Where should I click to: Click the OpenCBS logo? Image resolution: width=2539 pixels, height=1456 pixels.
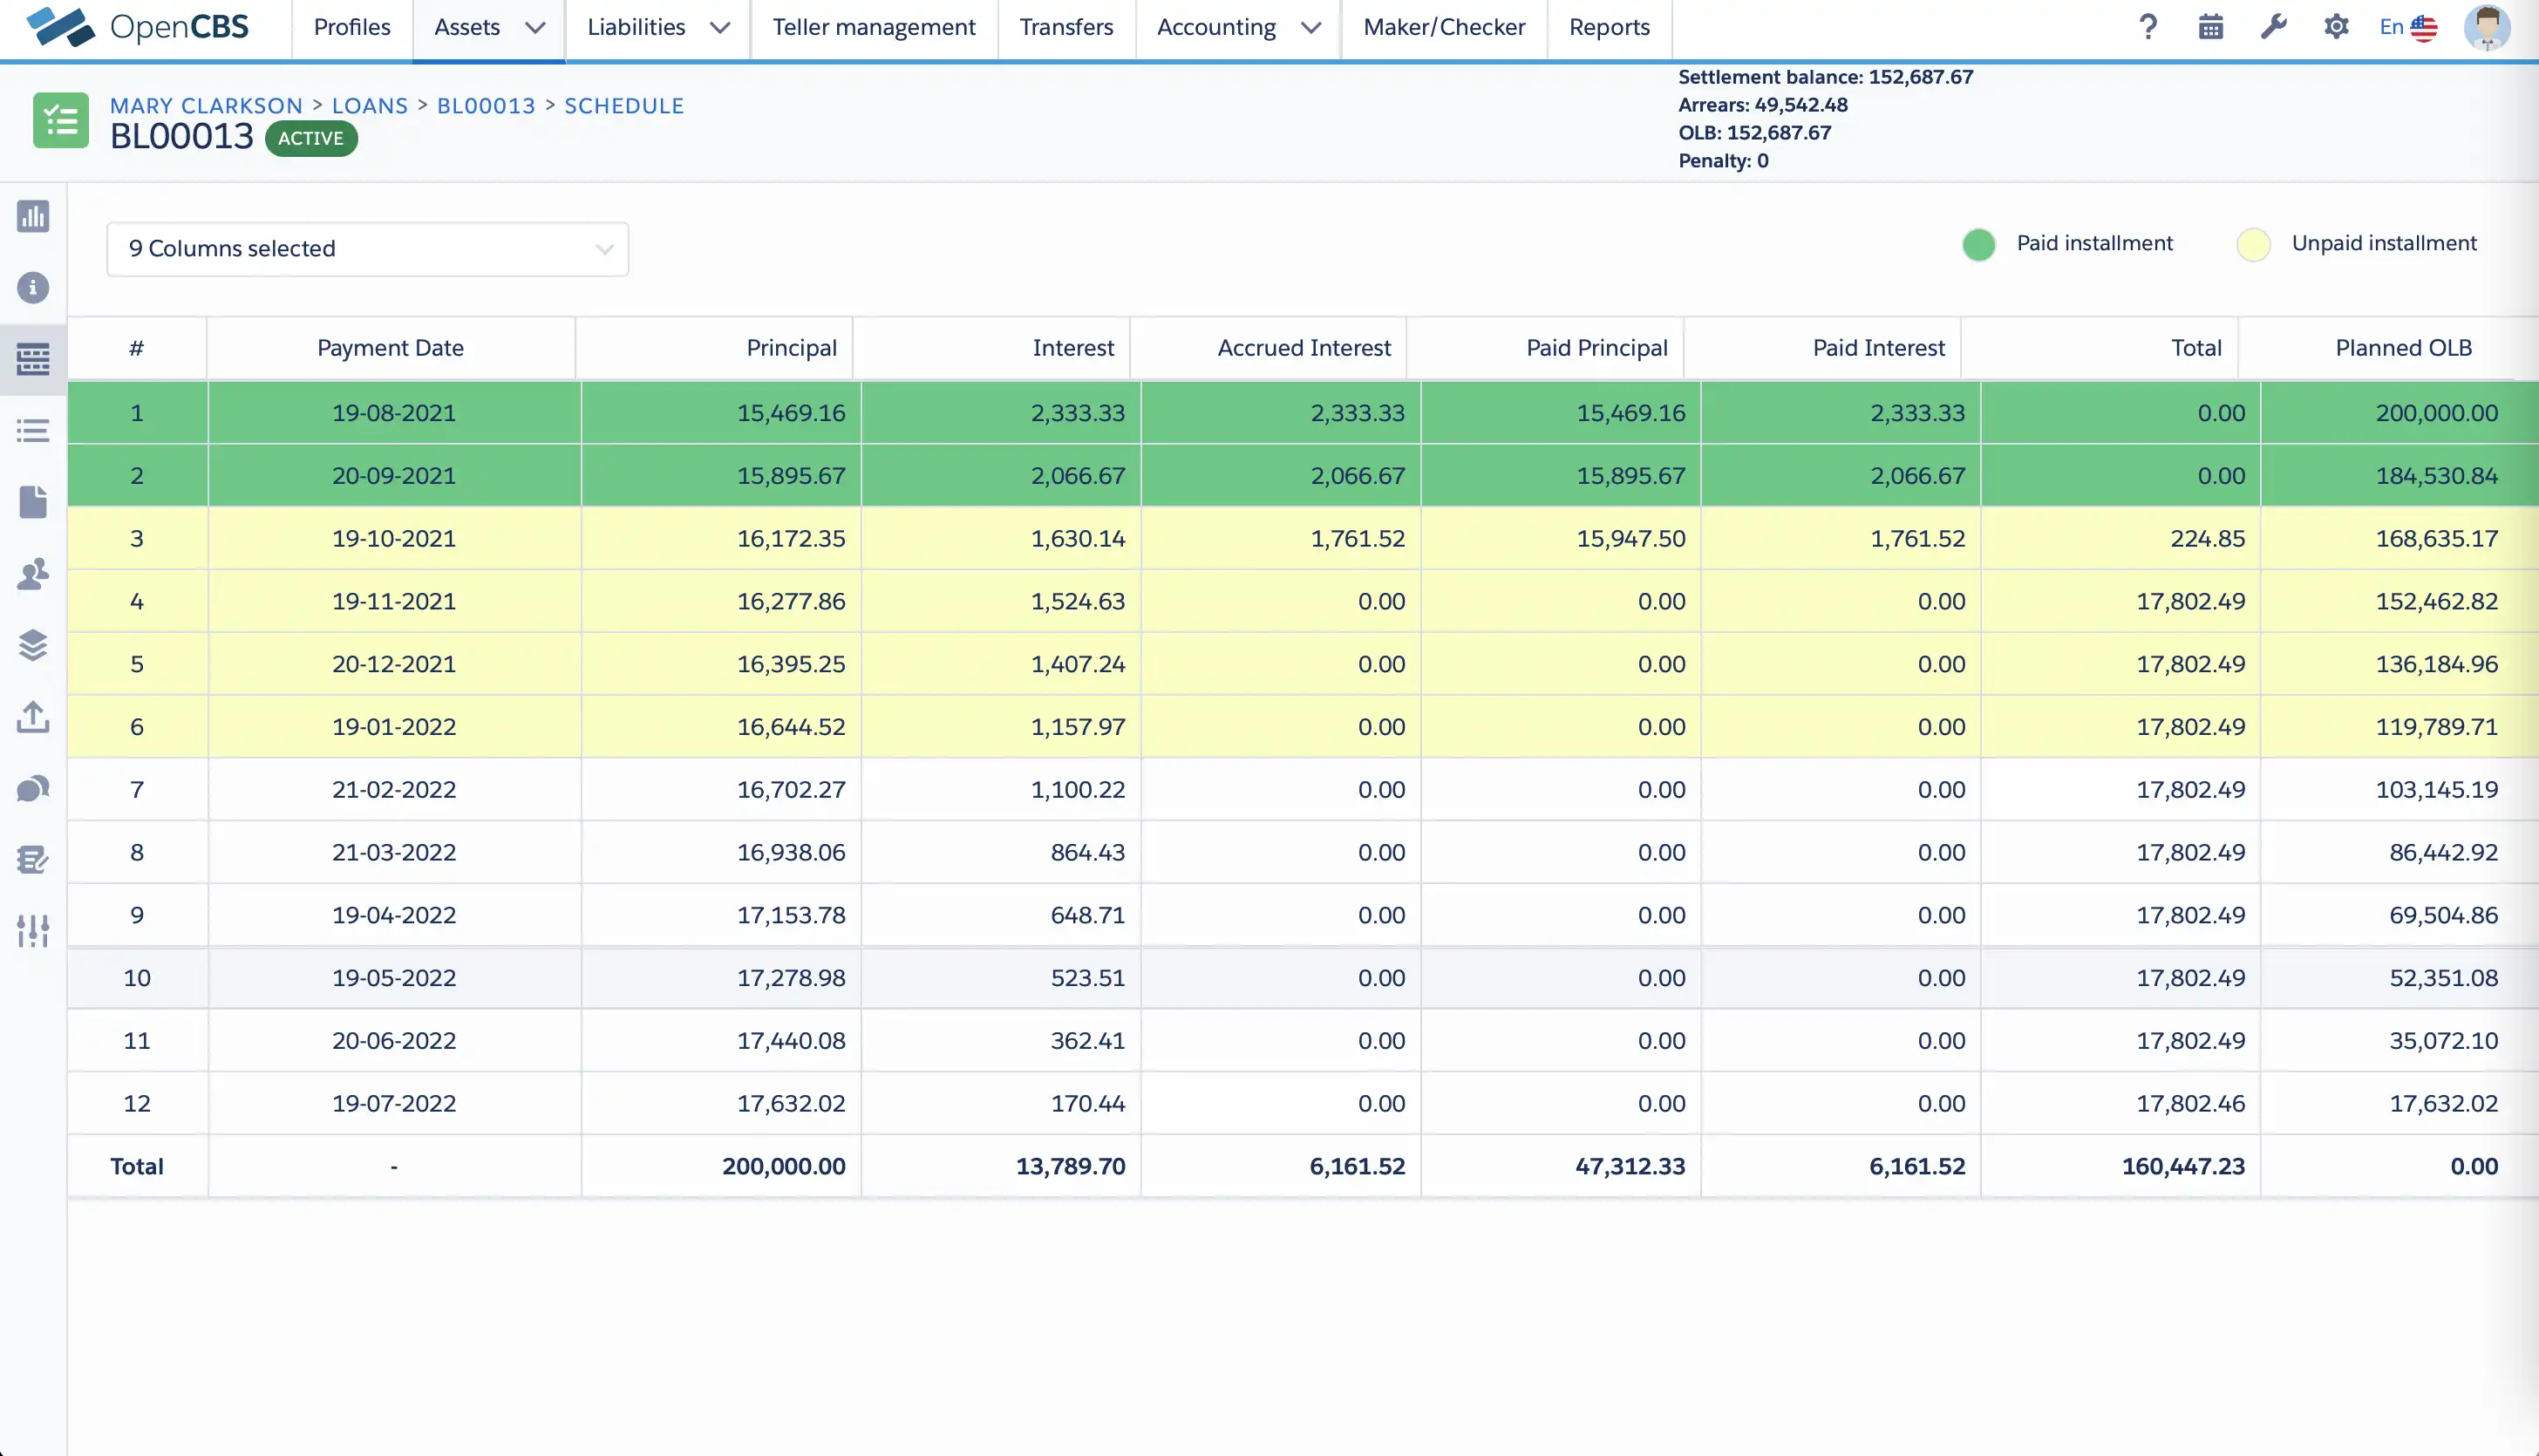pos(137,27)
